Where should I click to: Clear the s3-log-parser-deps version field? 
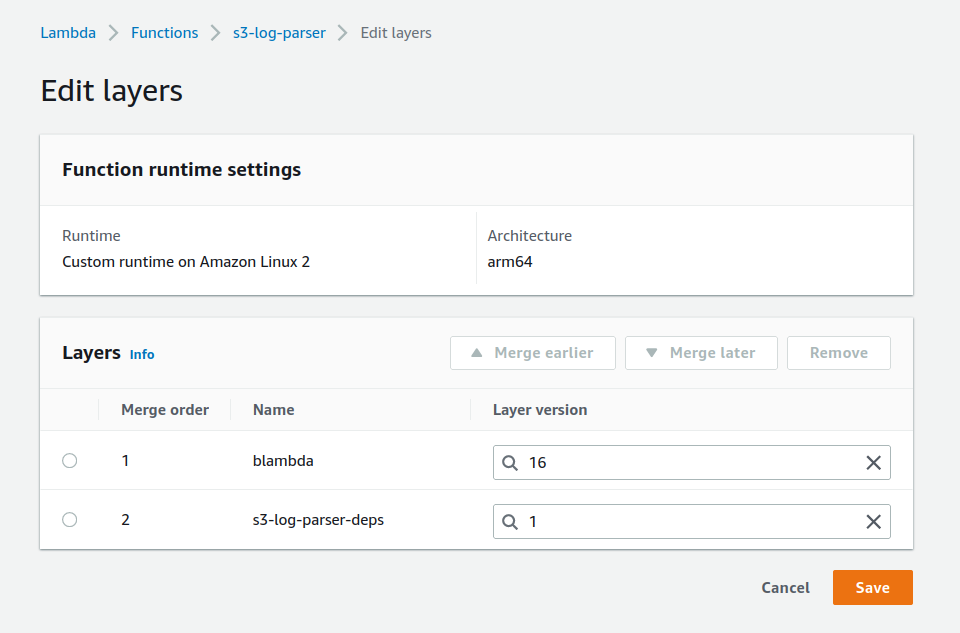point(873,522)
